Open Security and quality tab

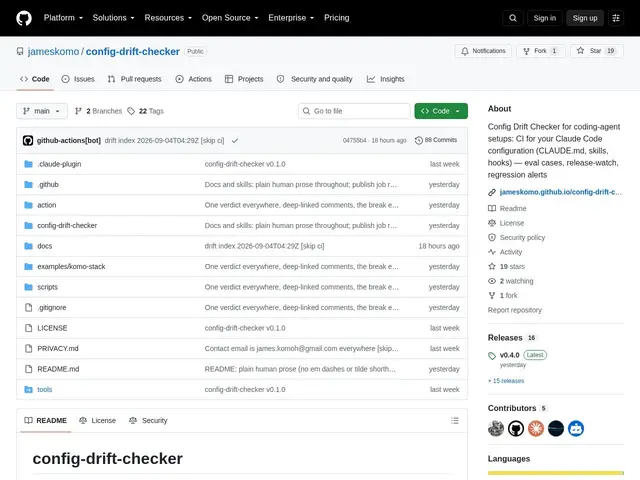tap(314, 79)
